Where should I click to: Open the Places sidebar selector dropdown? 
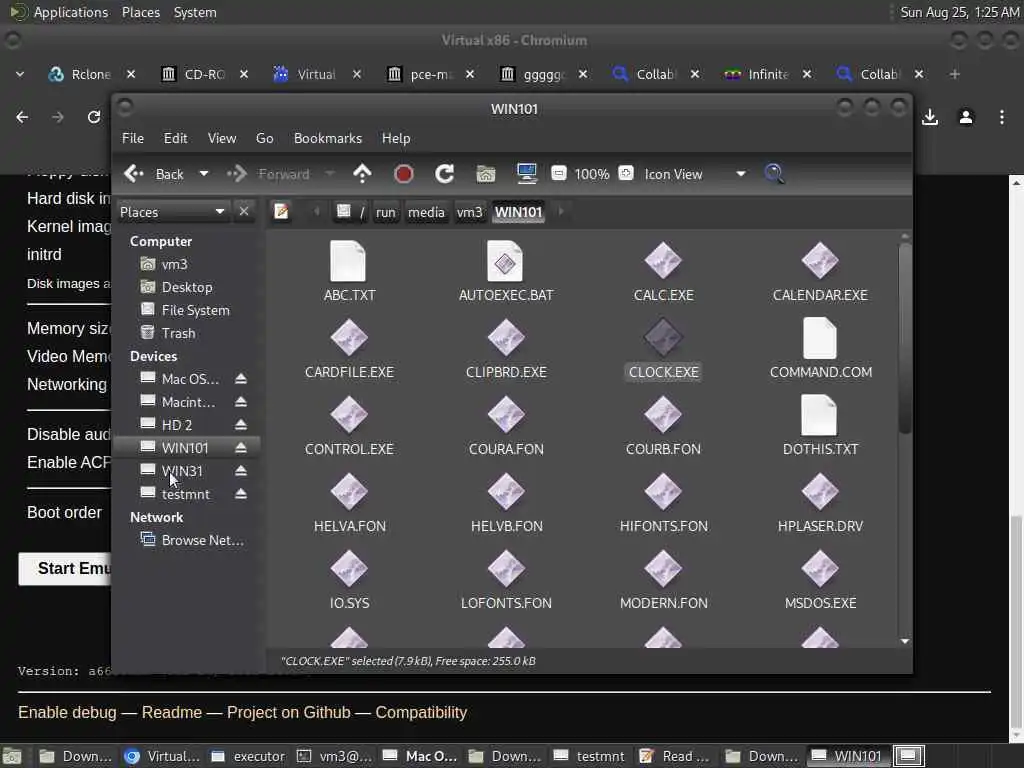click(172, 212)
